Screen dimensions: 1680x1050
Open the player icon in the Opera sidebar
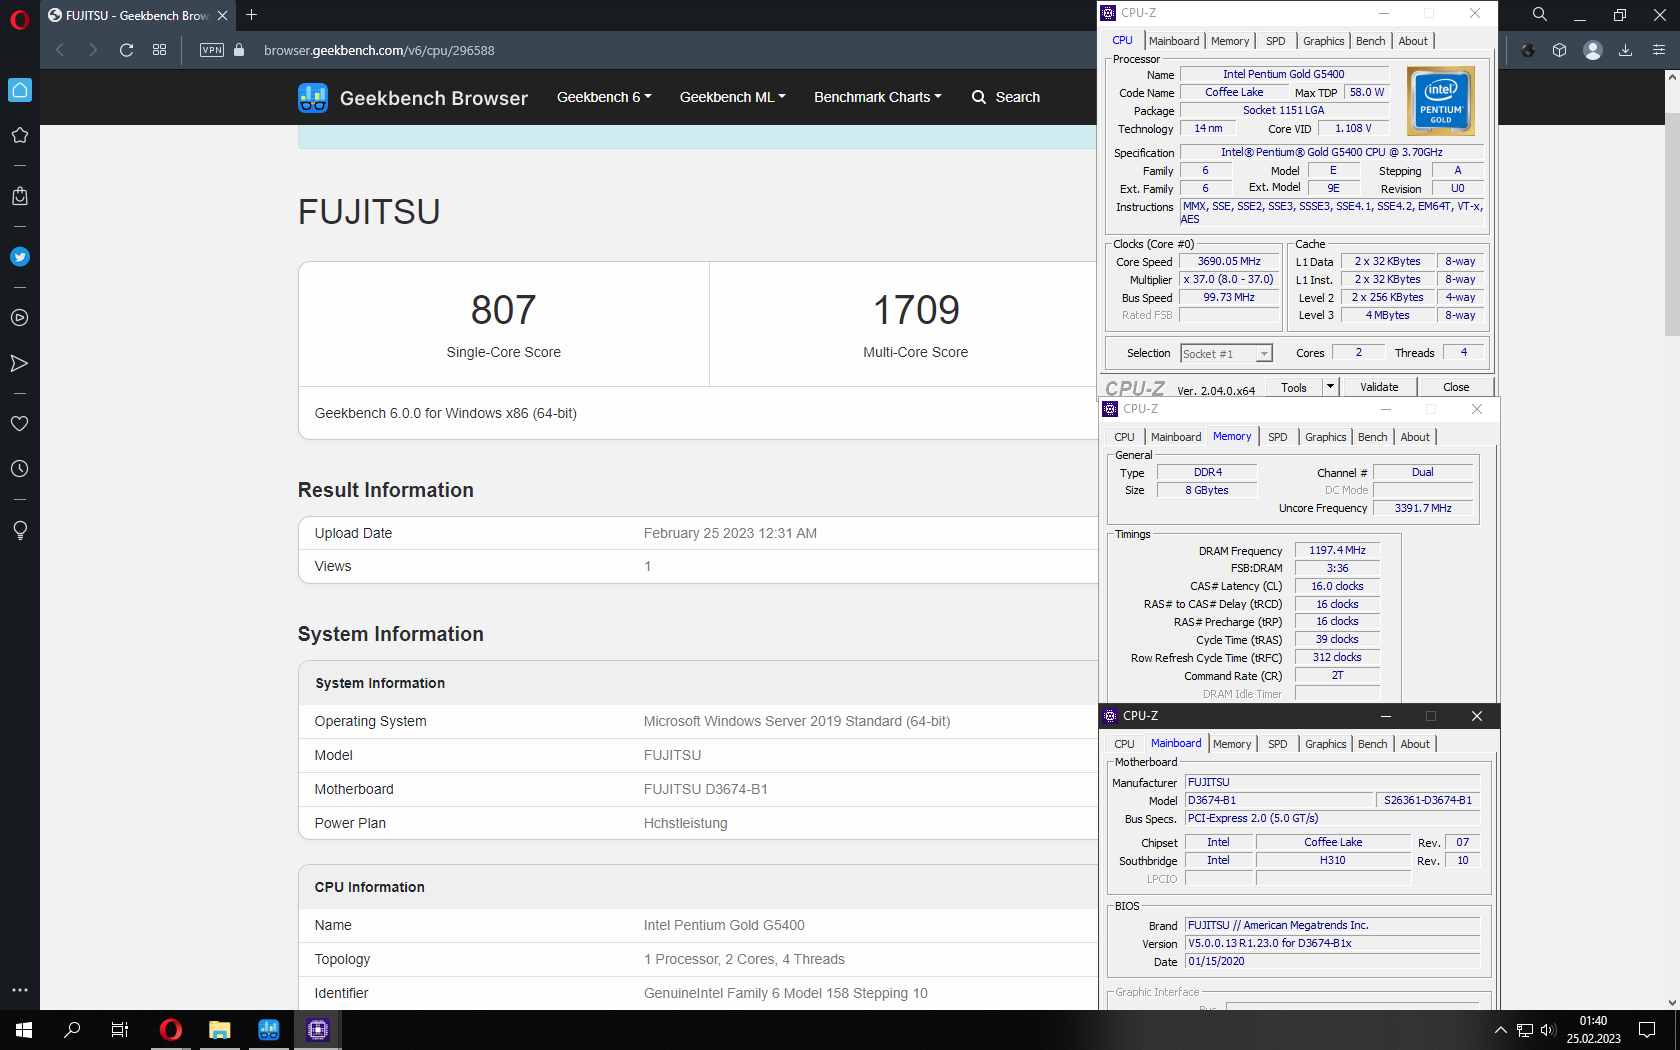click(20, 318)
